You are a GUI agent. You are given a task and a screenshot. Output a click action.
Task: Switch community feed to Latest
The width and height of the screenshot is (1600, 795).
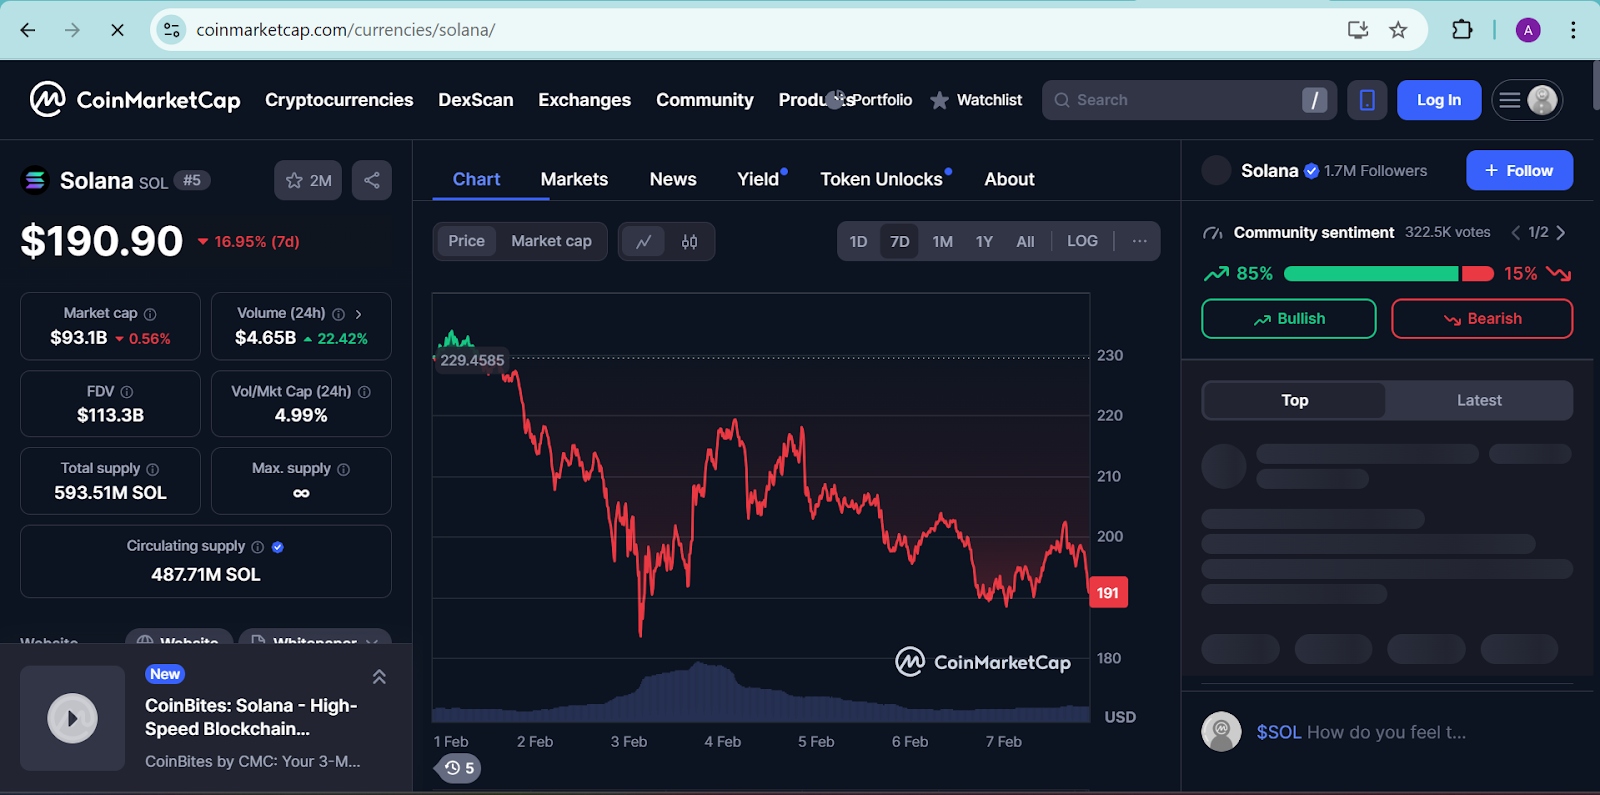1479,400
